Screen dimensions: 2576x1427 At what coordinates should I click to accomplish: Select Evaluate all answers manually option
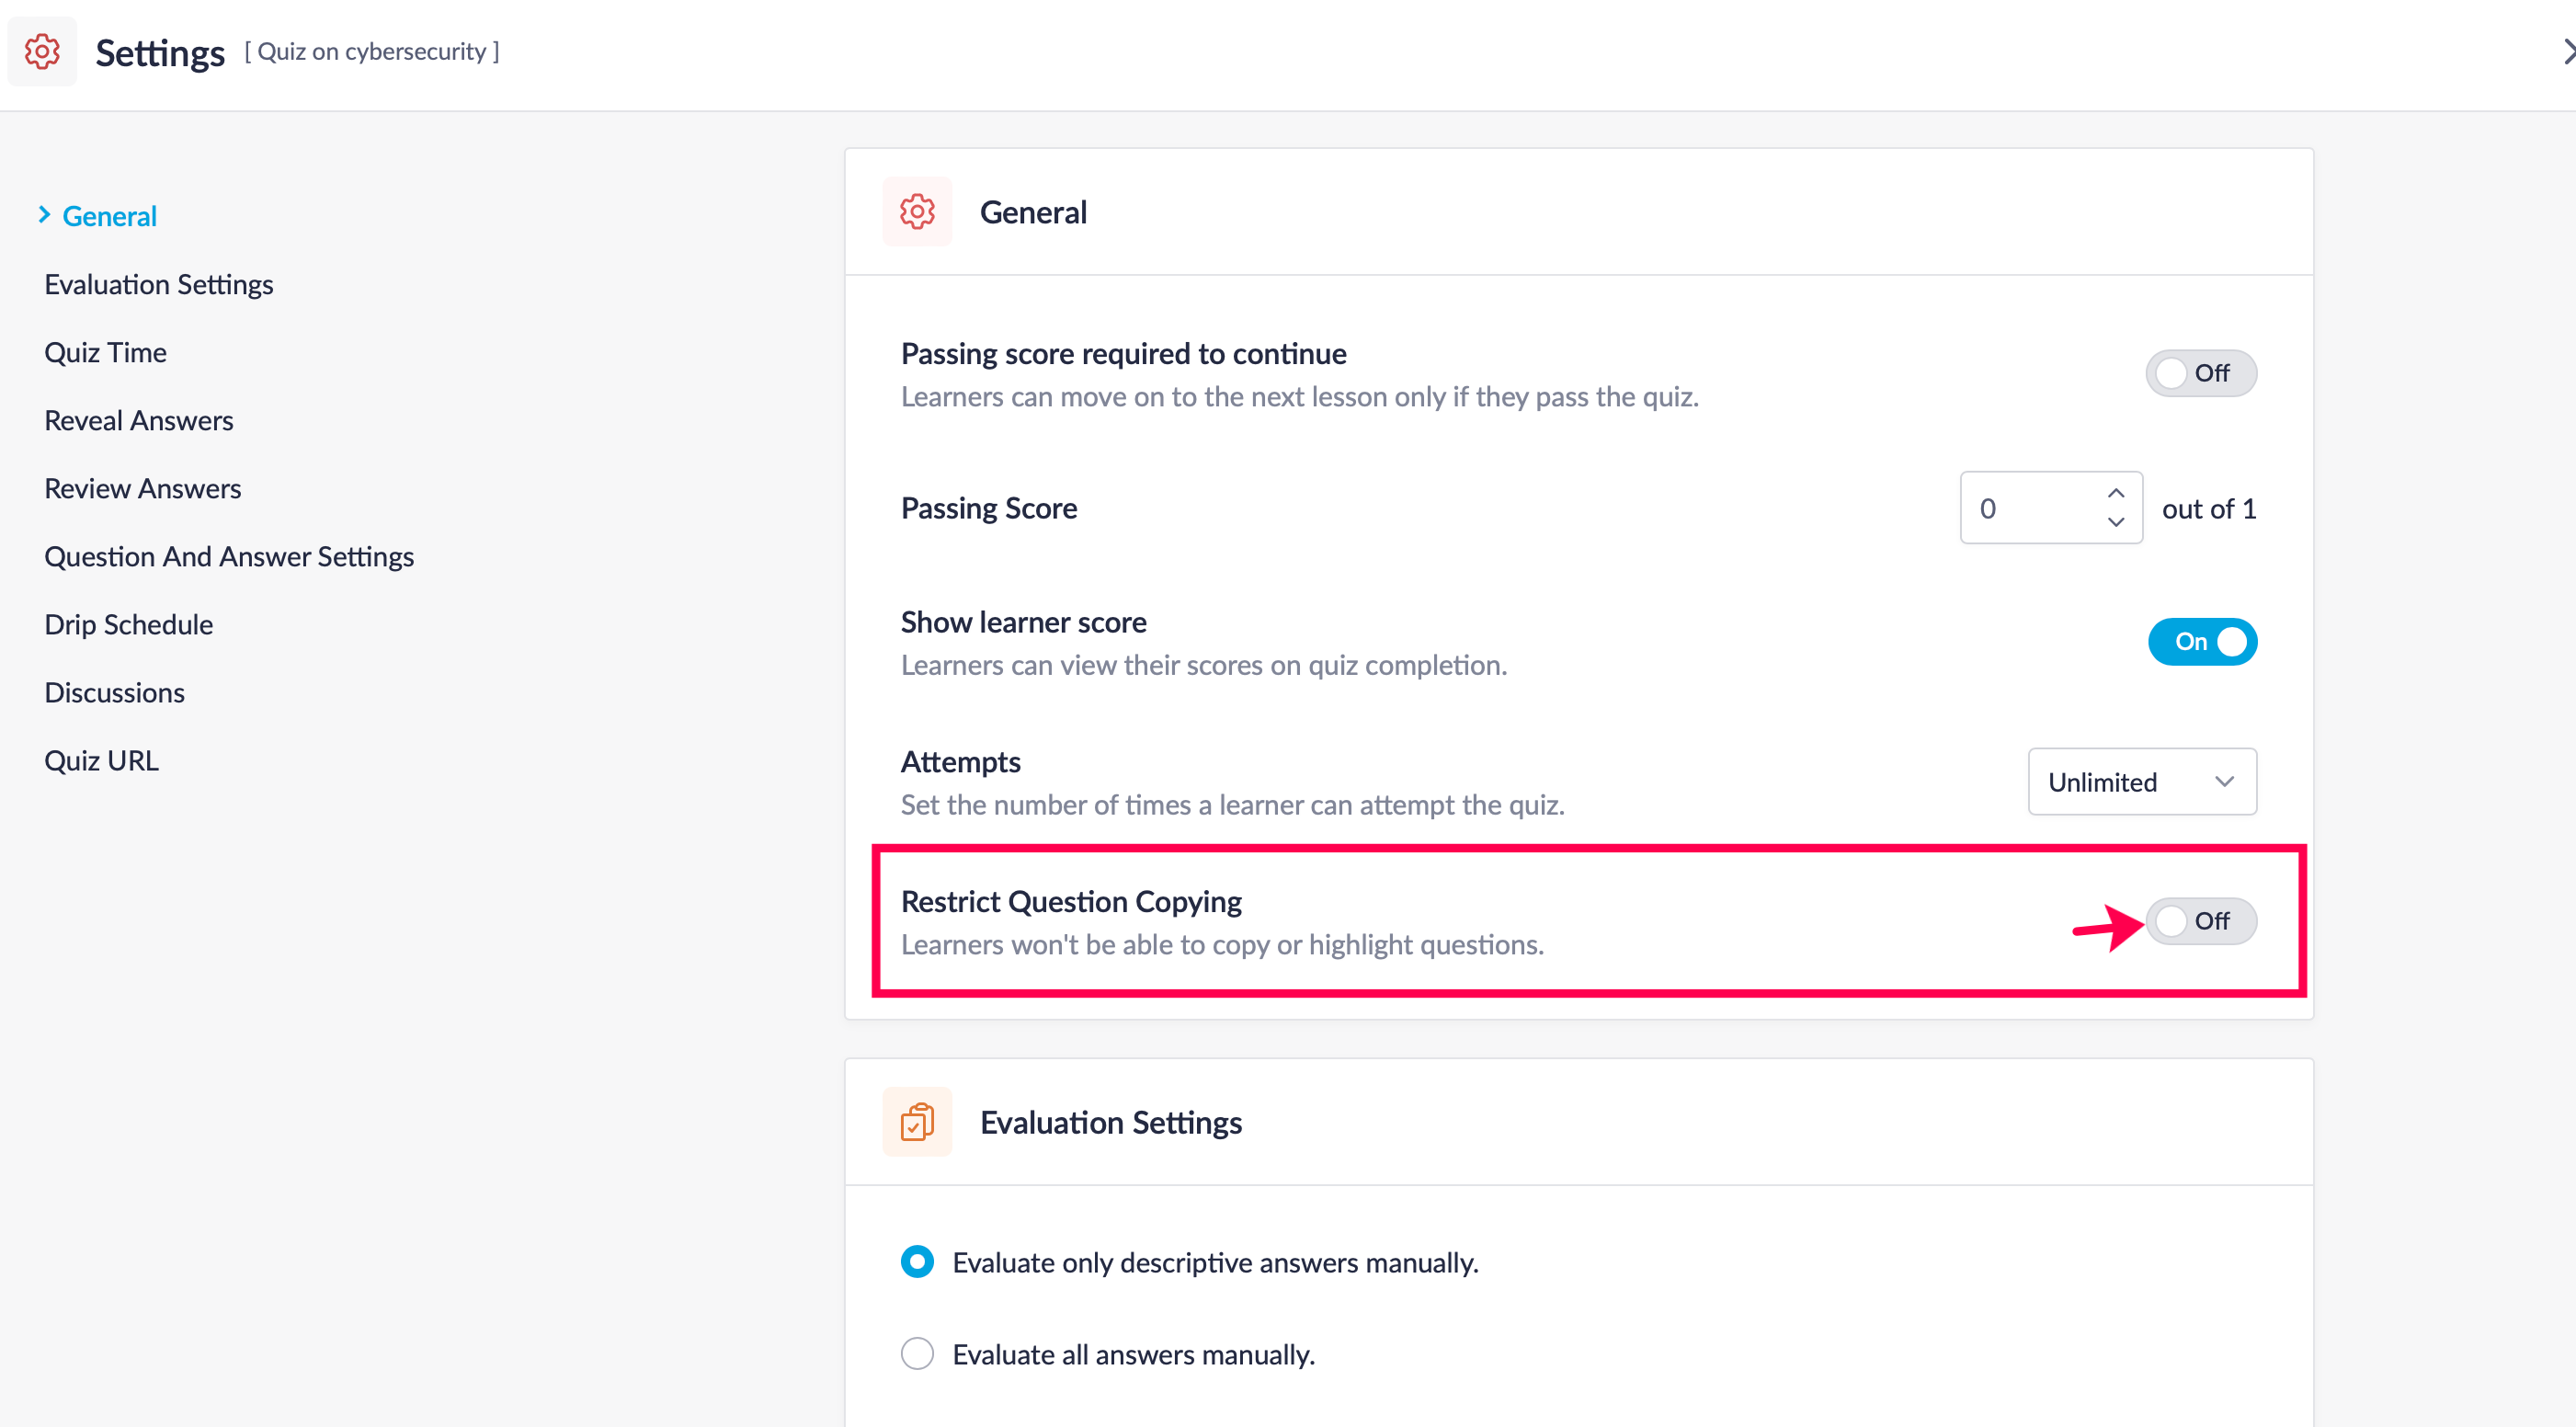(917, 1354)
